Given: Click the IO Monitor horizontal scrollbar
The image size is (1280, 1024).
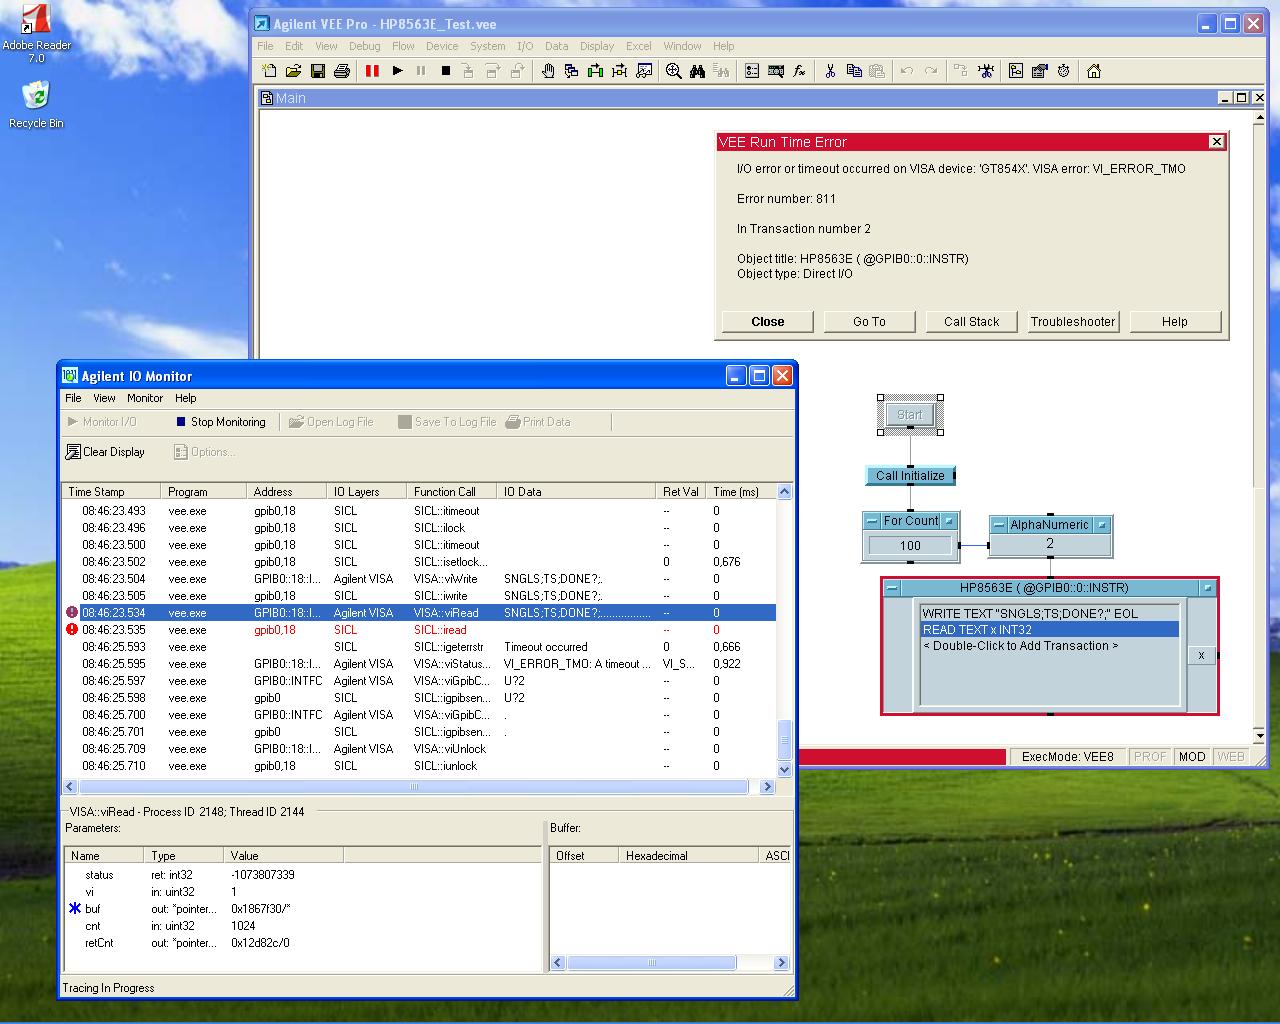Looking at the screenshot, I should (x=414, y=787).
